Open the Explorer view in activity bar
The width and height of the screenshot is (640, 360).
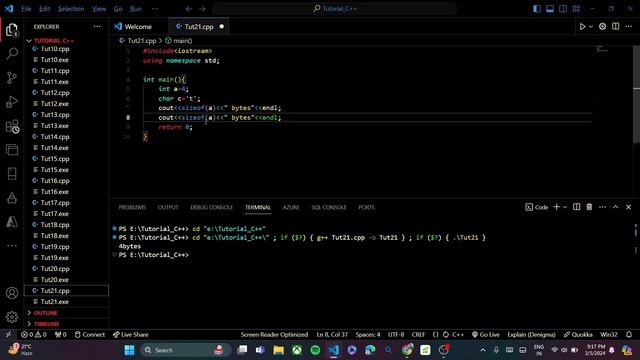12,30
